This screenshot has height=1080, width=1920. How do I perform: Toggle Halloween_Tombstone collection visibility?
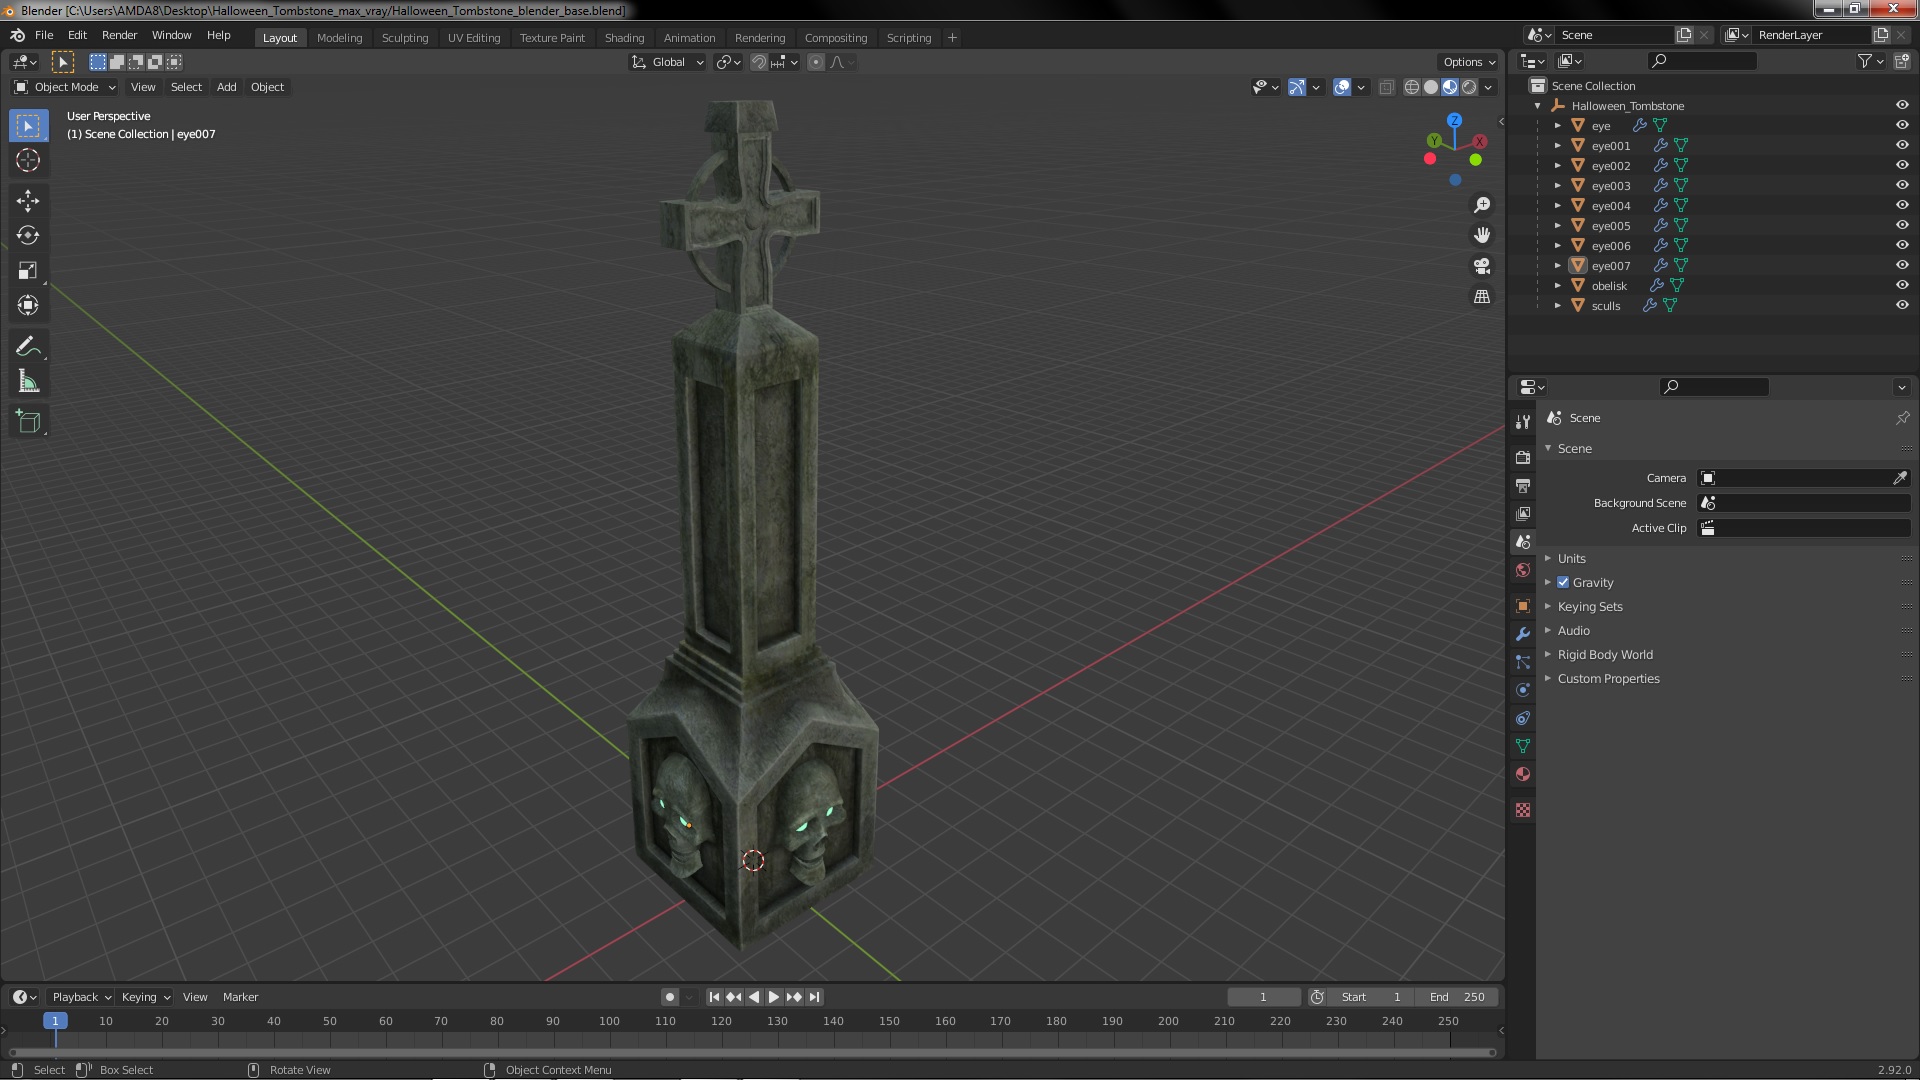click(x=1902, y=105)
